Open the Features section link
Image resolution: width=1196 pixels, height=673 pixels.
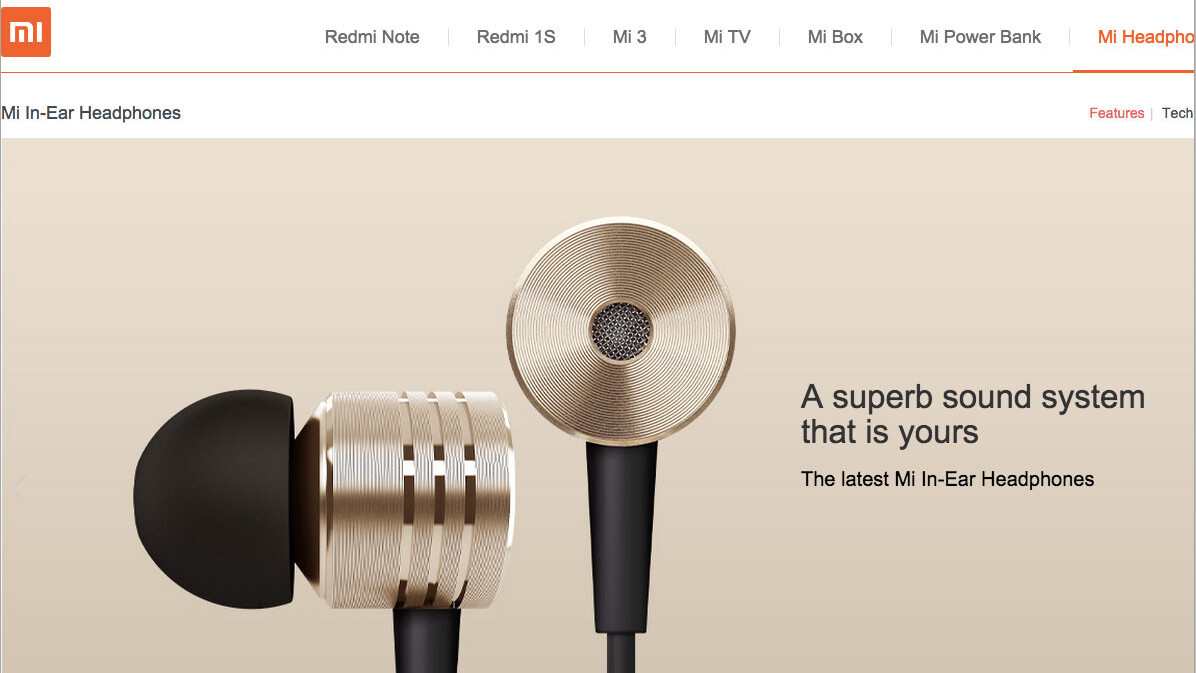[x=1116, y=113]
